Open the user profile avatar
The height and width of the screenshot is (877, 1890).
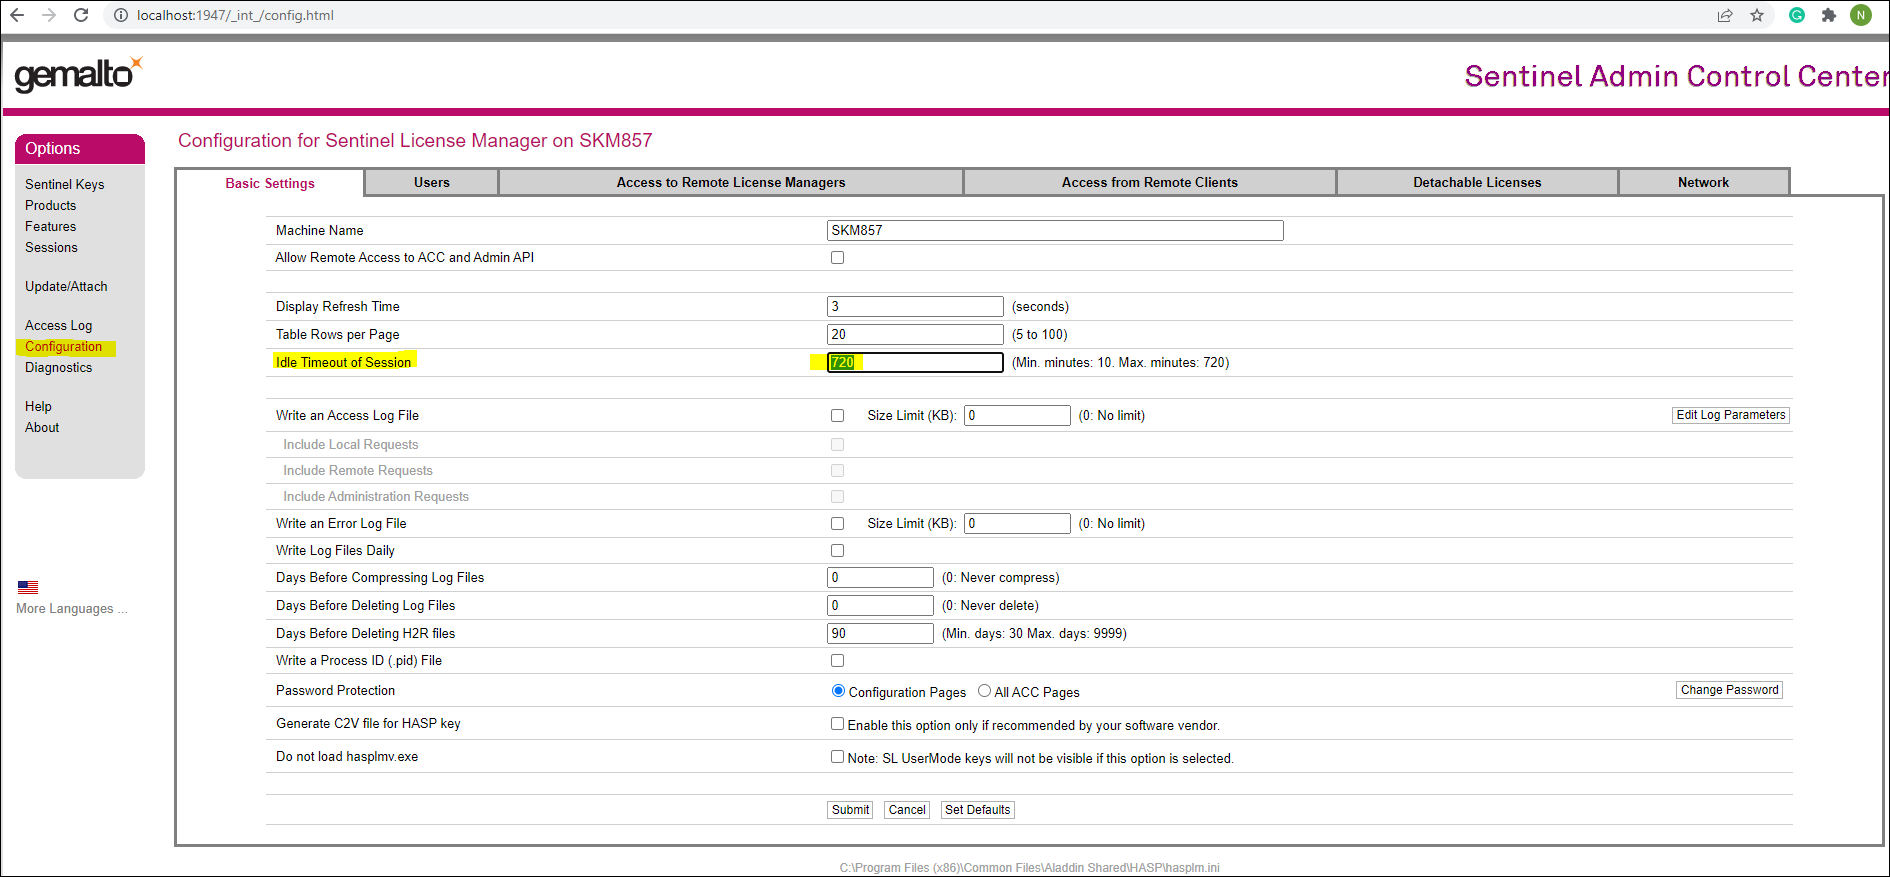coord(1861,15)
